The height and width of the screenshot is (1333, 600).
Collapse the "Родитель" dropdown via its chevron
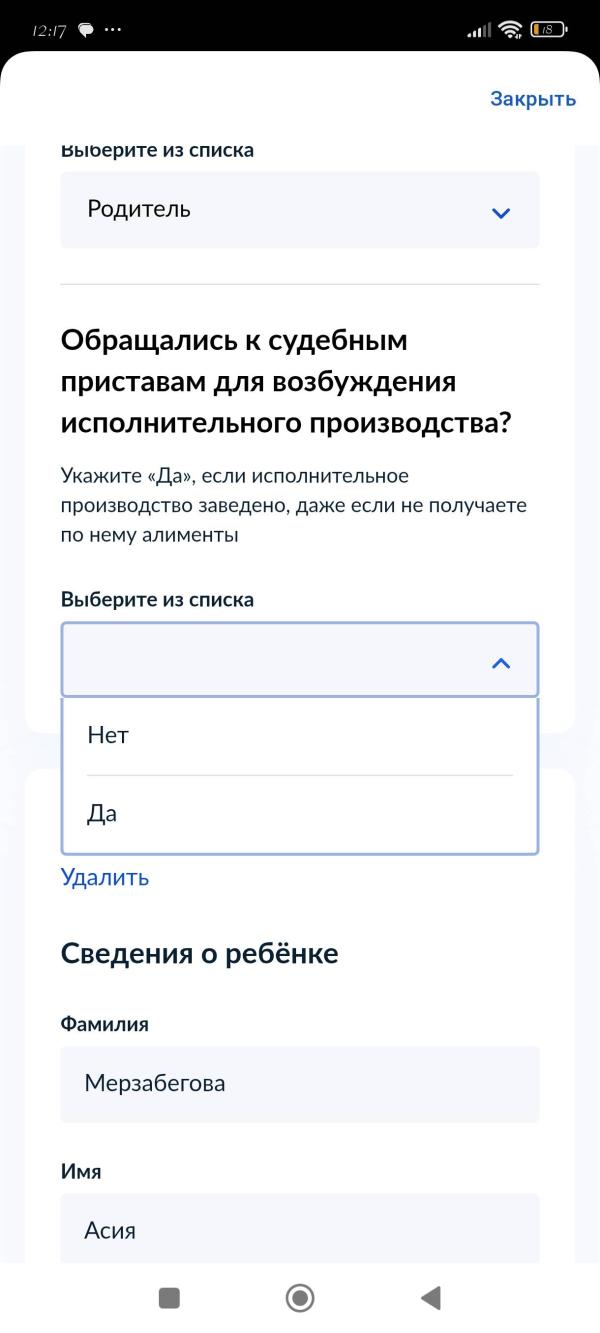pos(503,210)
